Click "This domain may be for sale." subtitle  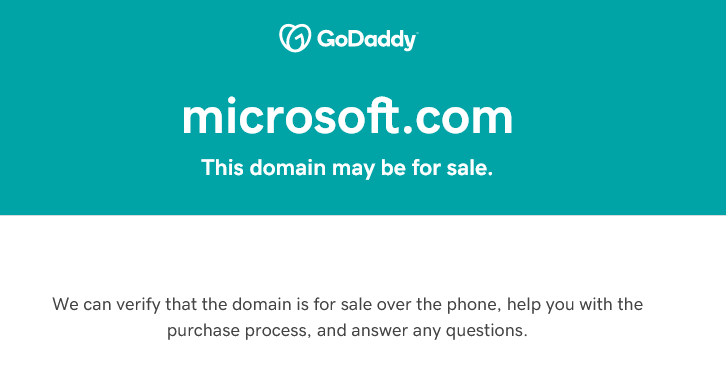[347, 168]
